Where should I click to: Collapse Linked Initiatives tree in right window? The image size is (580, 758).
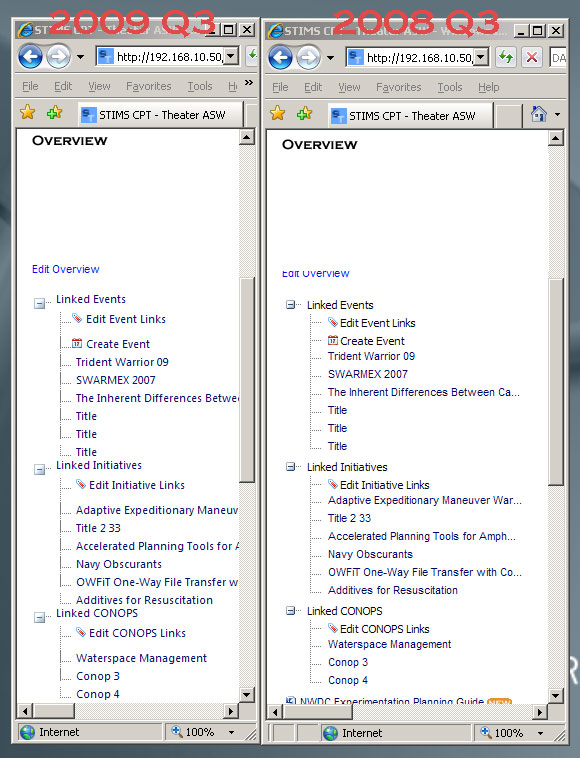290,466
